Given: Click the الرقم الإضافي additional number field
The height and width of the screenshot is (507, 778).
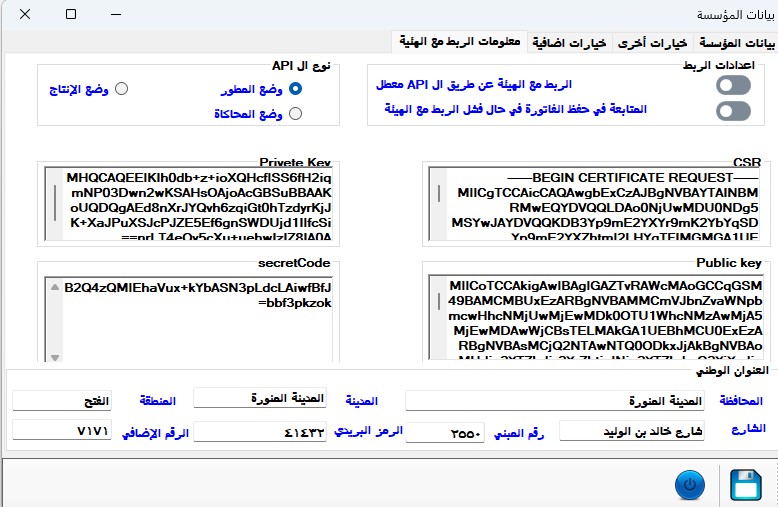Looking at the screenshot, I should click(x=62, y=430).
